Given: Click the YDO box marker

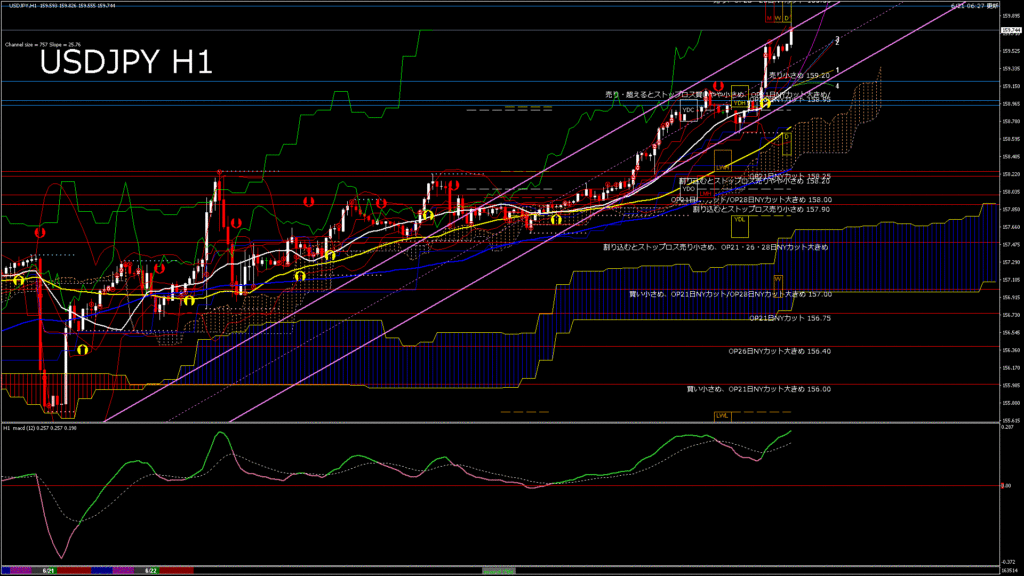Looking at the screenshot, I should (x=688, y=188).
